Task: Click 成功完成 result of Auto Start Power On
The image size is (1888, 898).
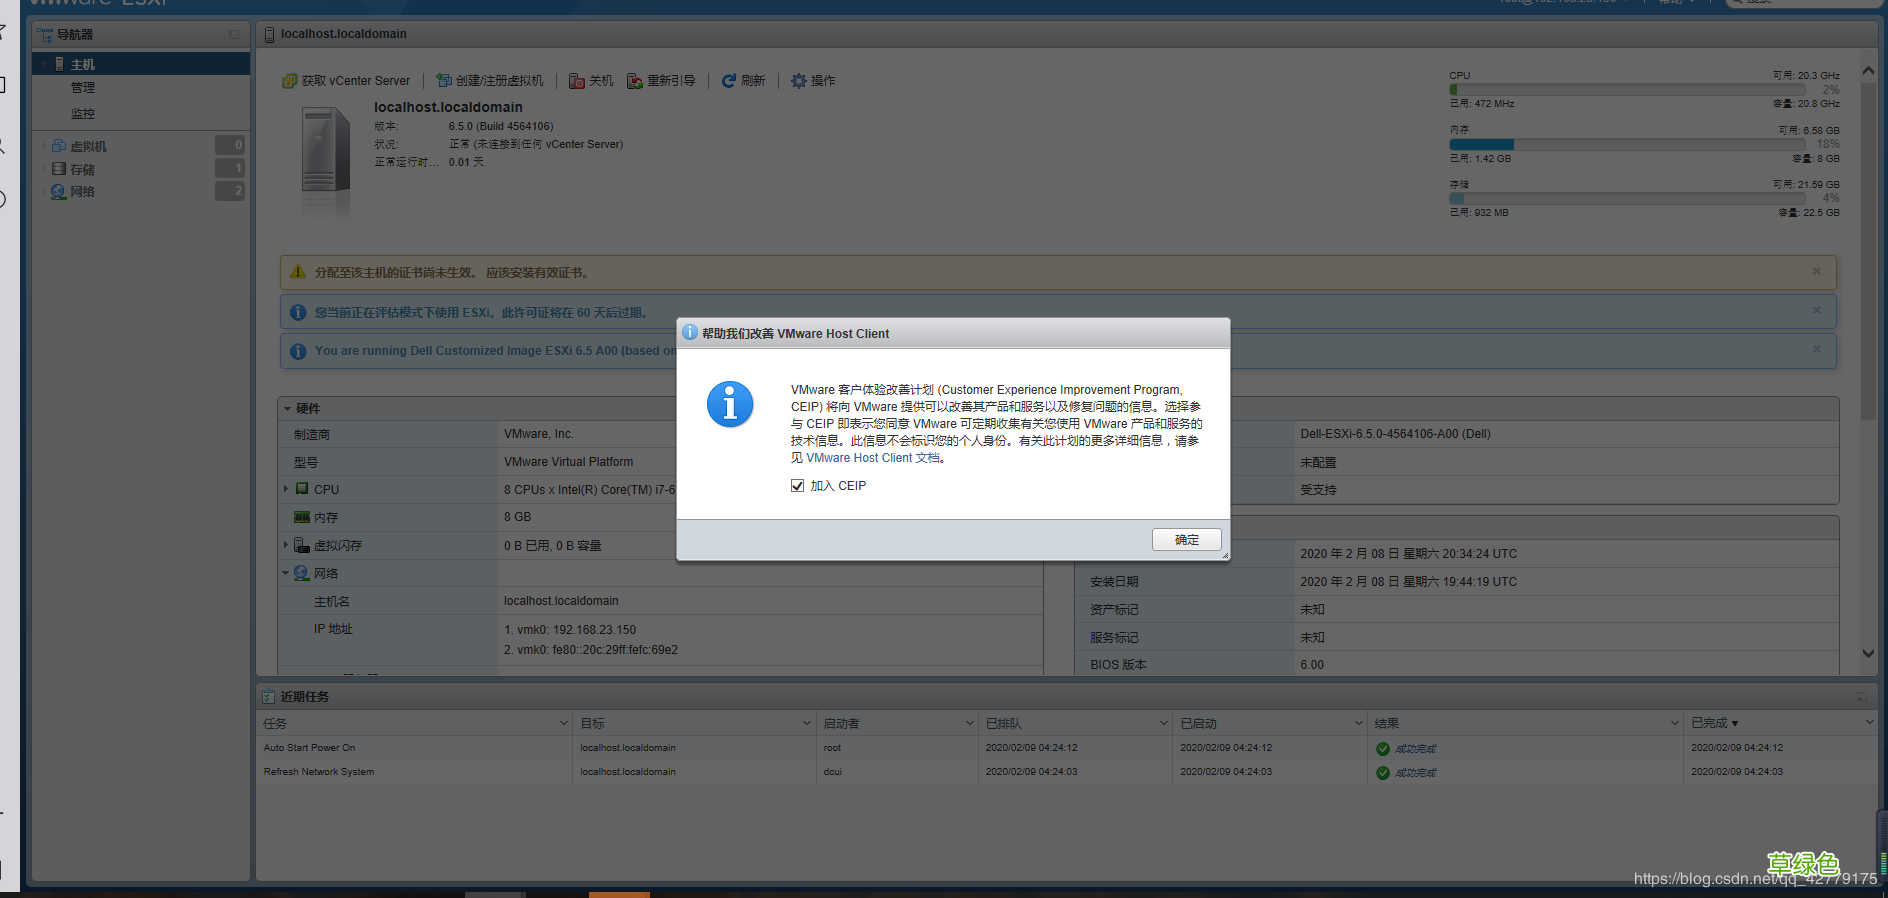Action: (x=1415, y=749)
